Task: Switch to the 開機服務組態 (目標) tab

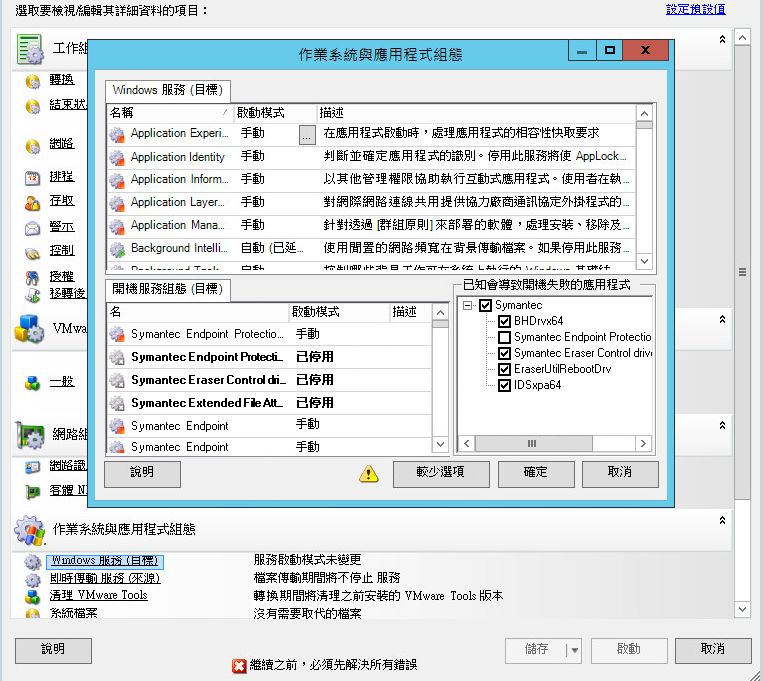Action: pos(169,290)
